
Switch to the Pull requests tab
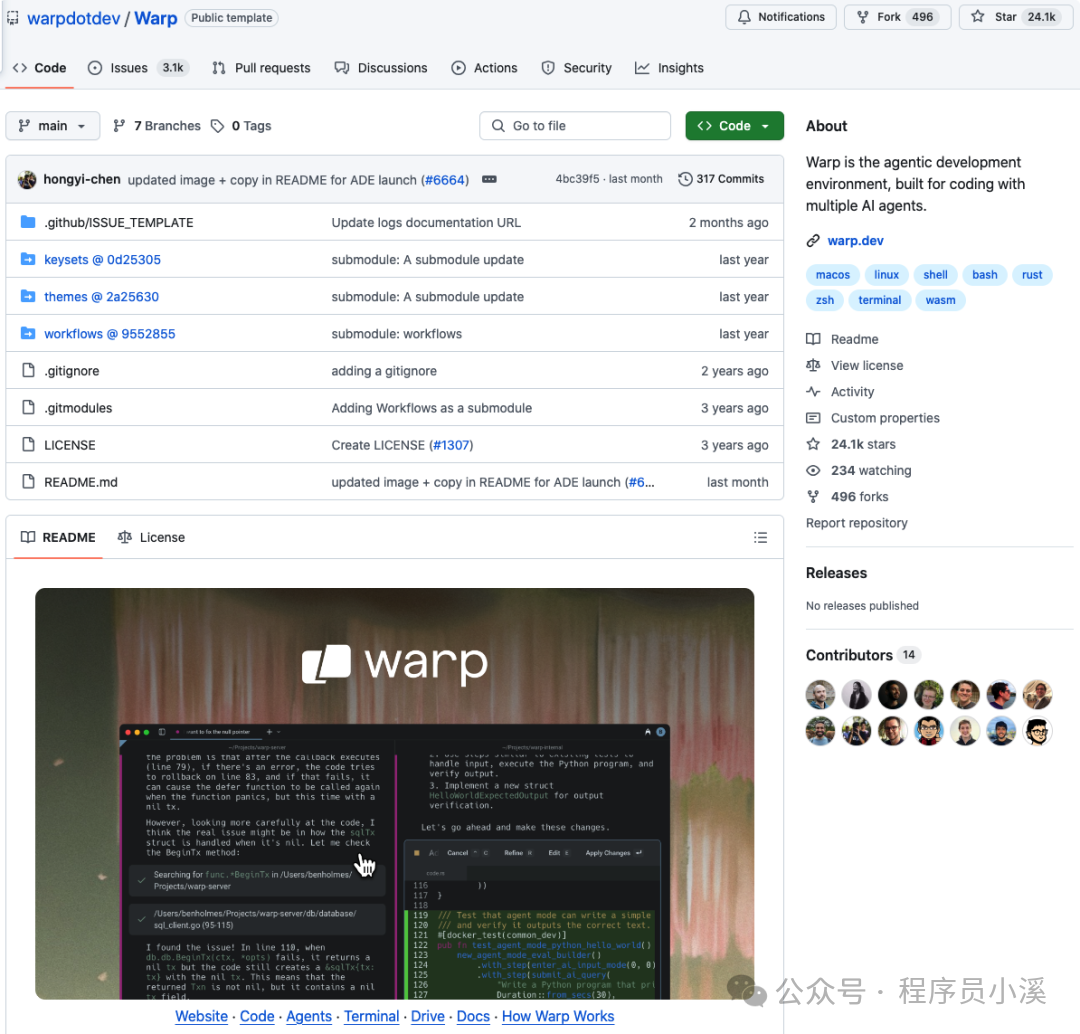pos(261,68)
